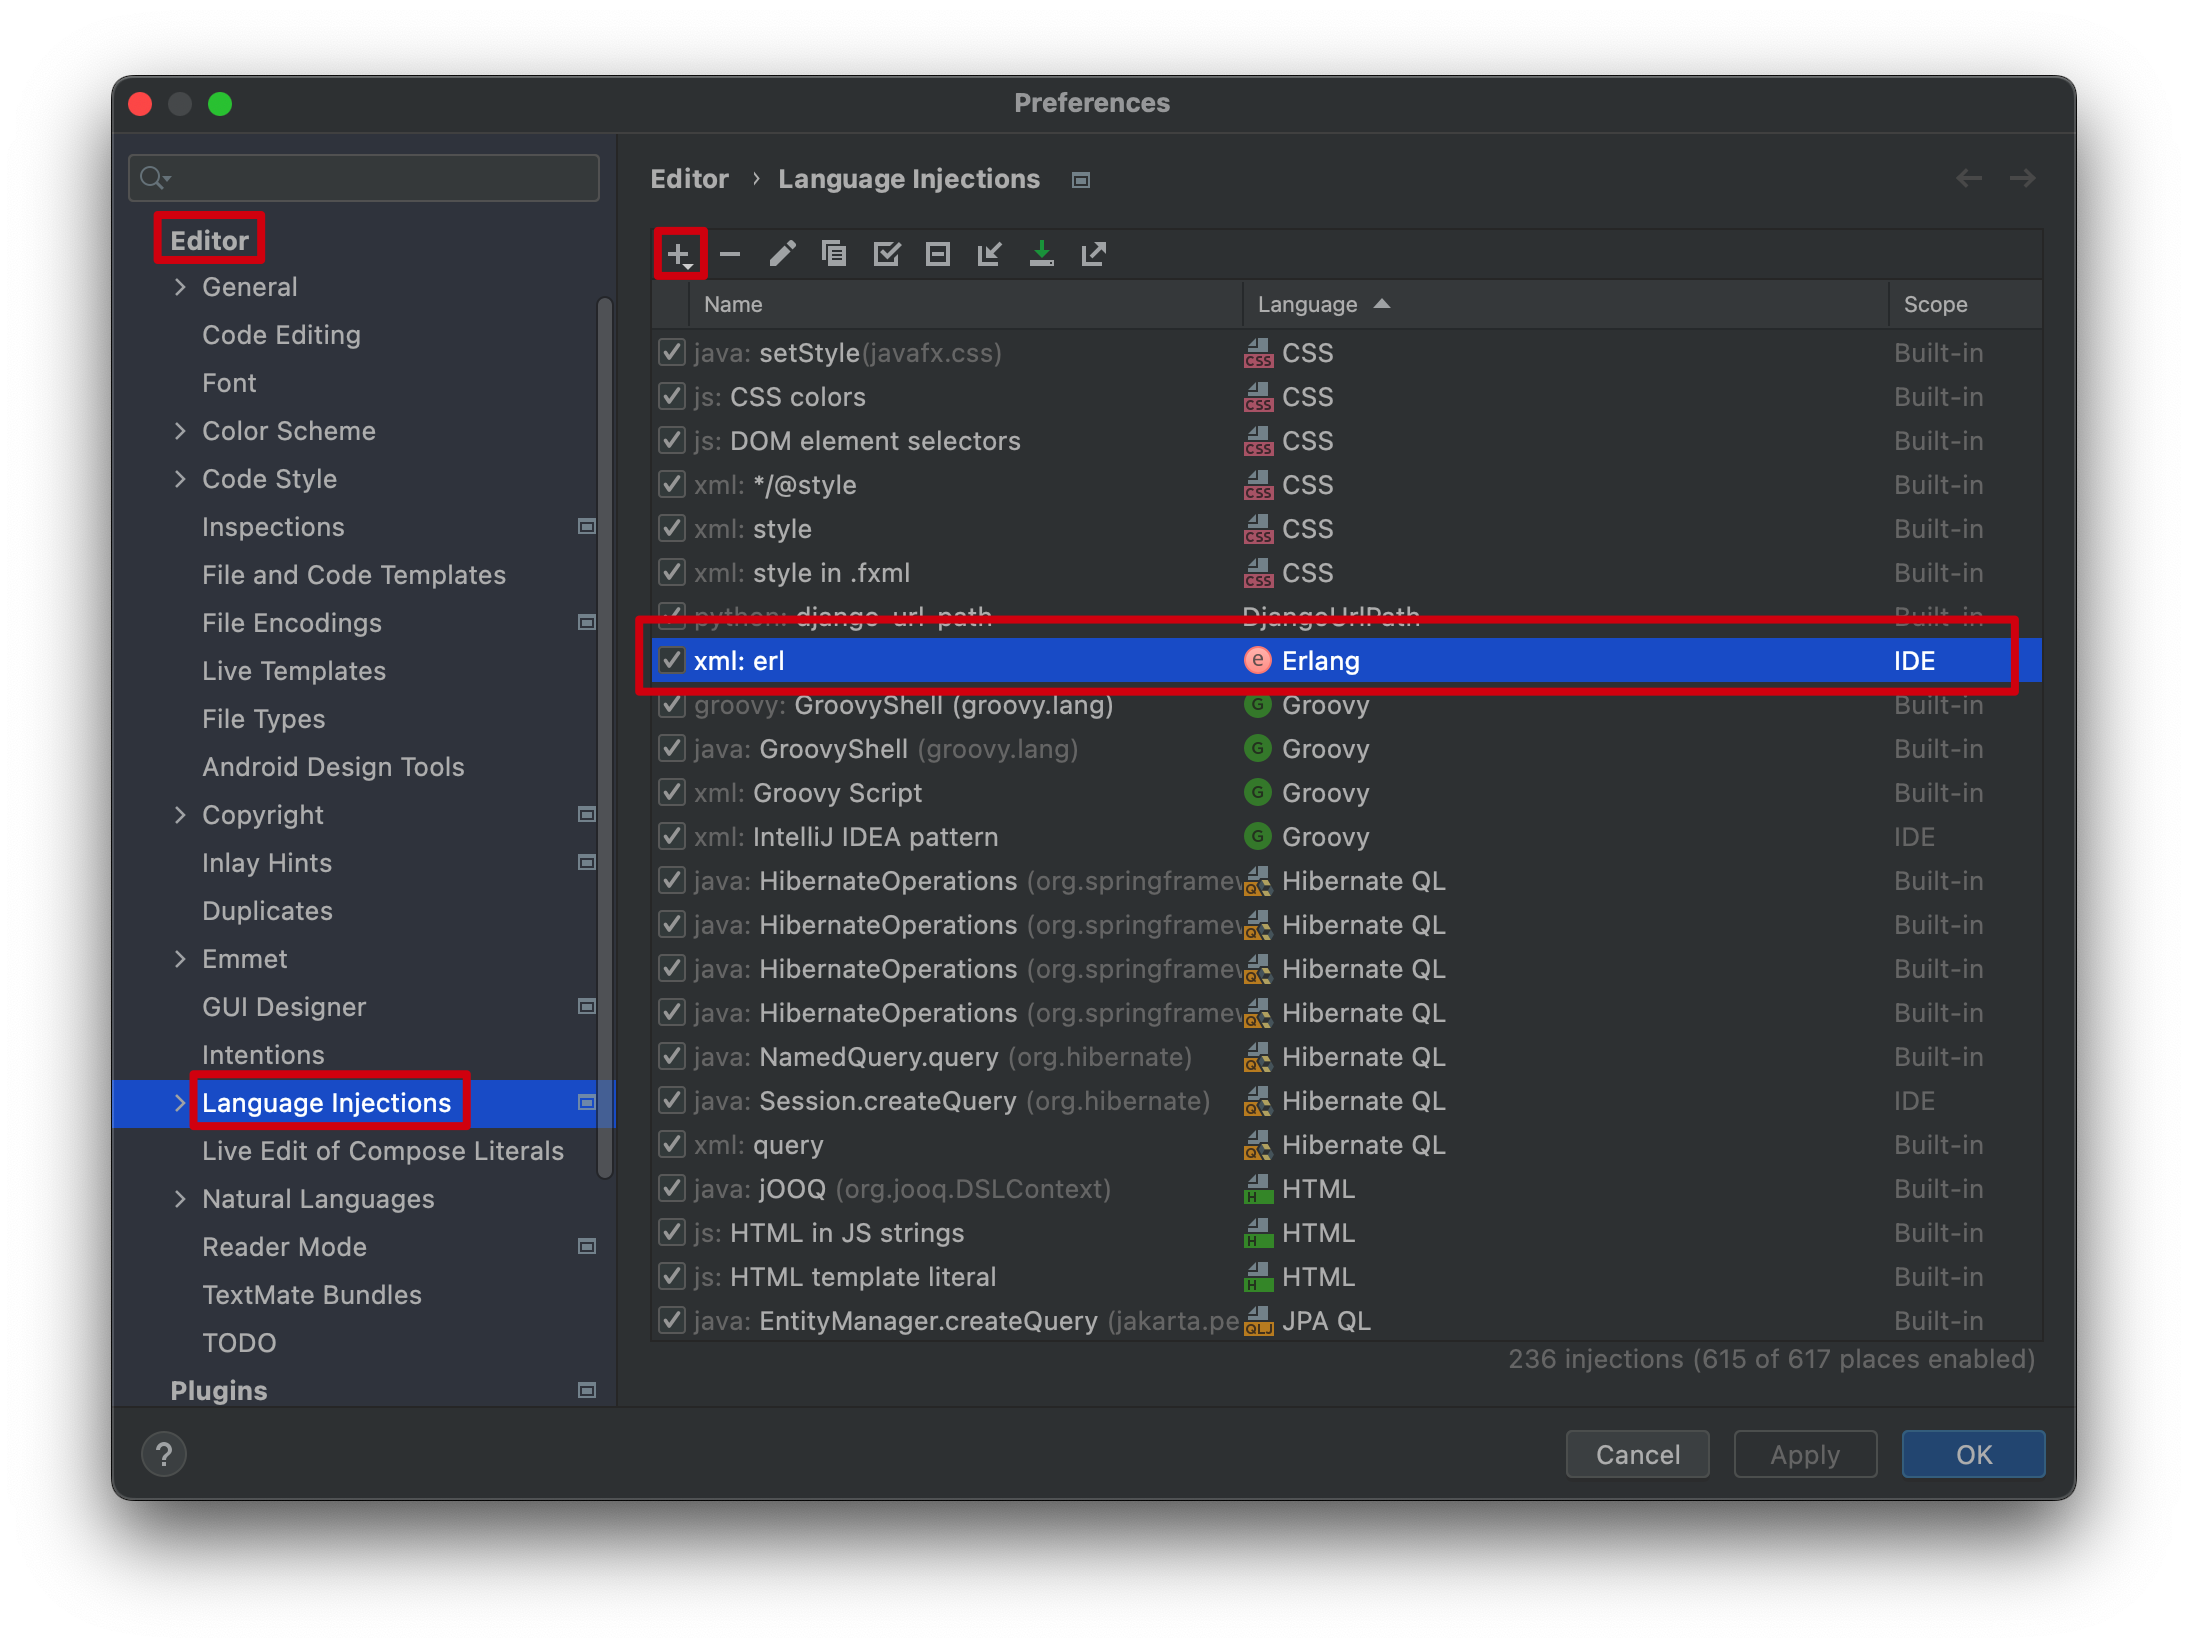The width and height of the screenshot is (2188, 1648).
Task: Remove the selected injection
Action: (x=730, y=253)
